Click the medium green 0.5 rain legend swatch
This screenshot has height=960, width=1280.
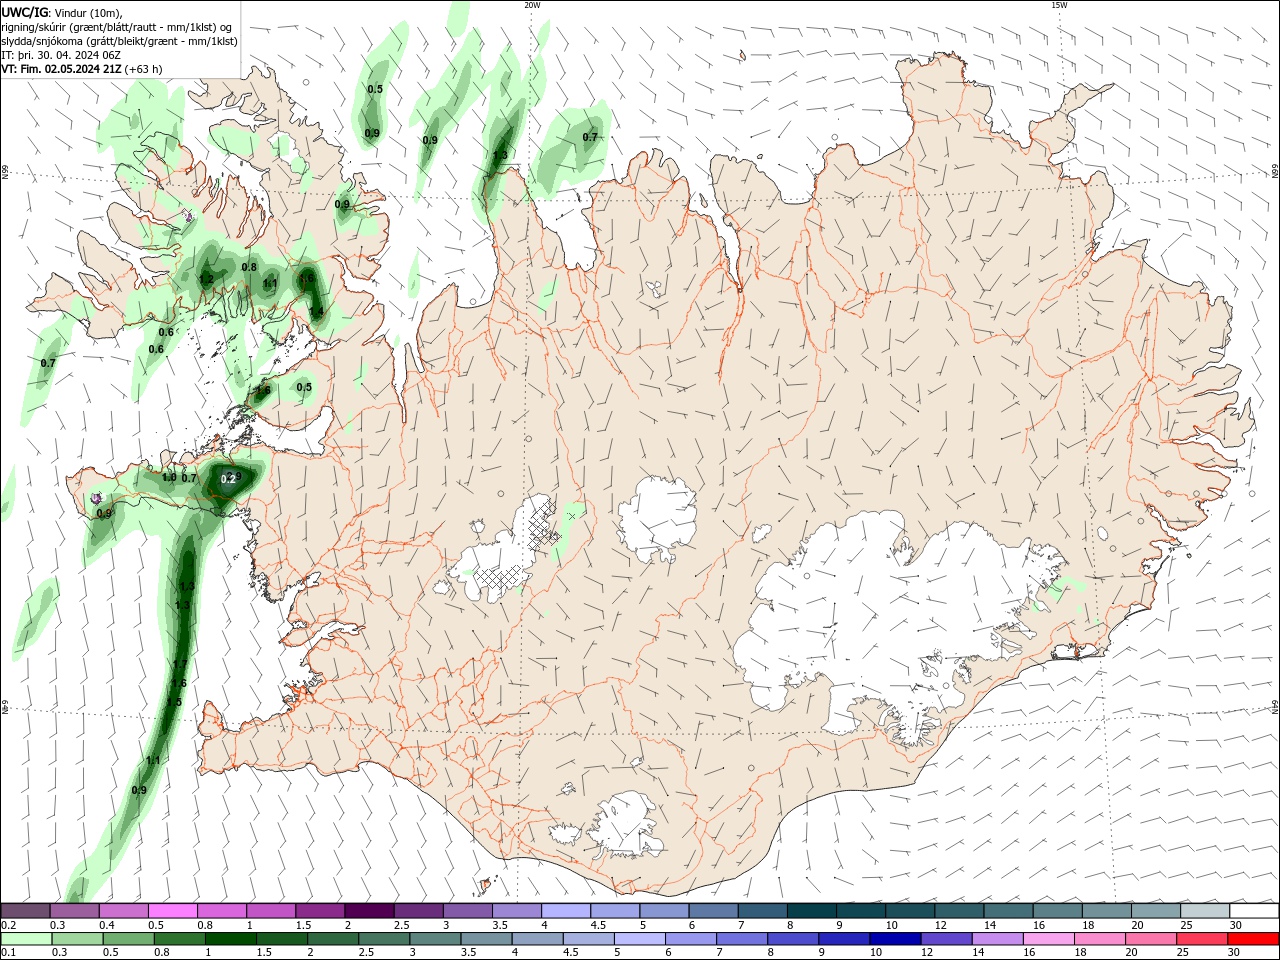128,939
